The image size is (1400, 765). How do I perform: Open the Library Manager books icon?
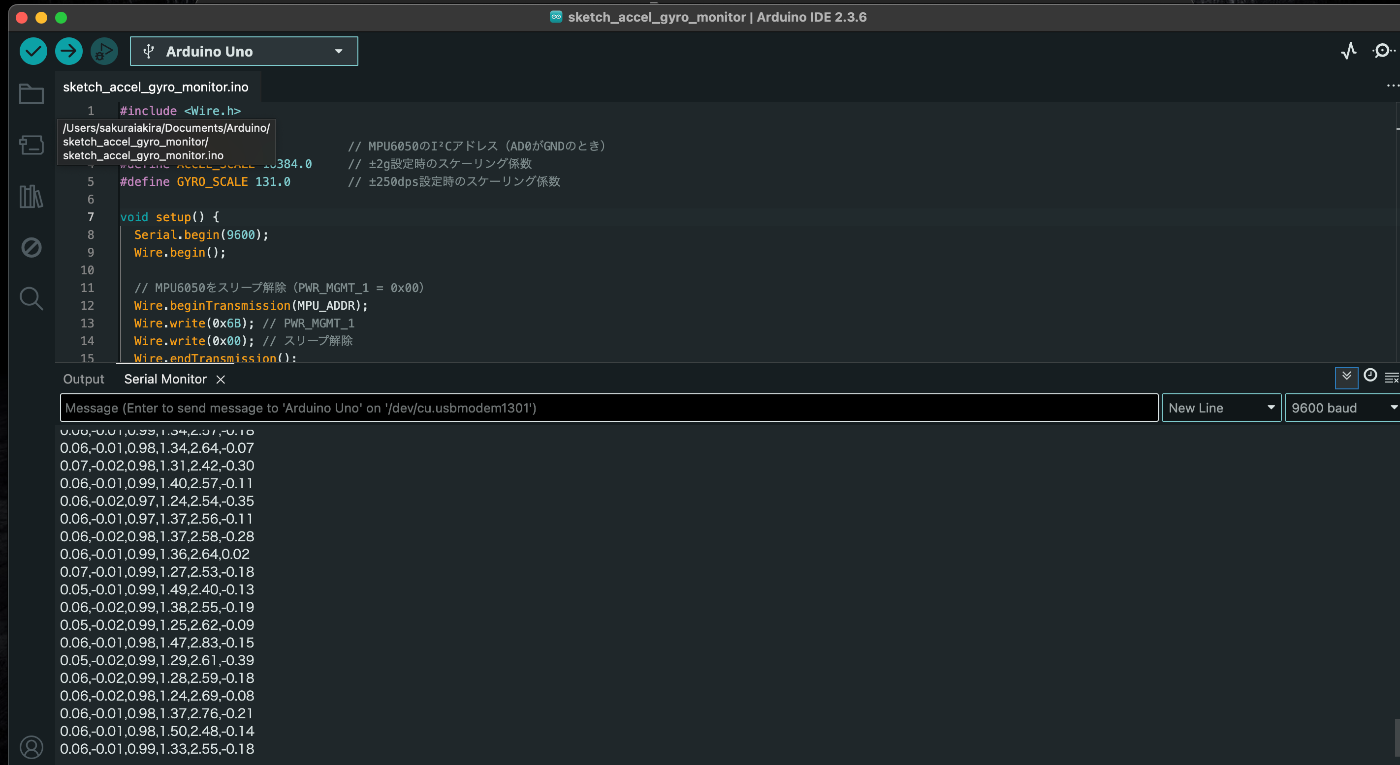click(x=31, y=196)
